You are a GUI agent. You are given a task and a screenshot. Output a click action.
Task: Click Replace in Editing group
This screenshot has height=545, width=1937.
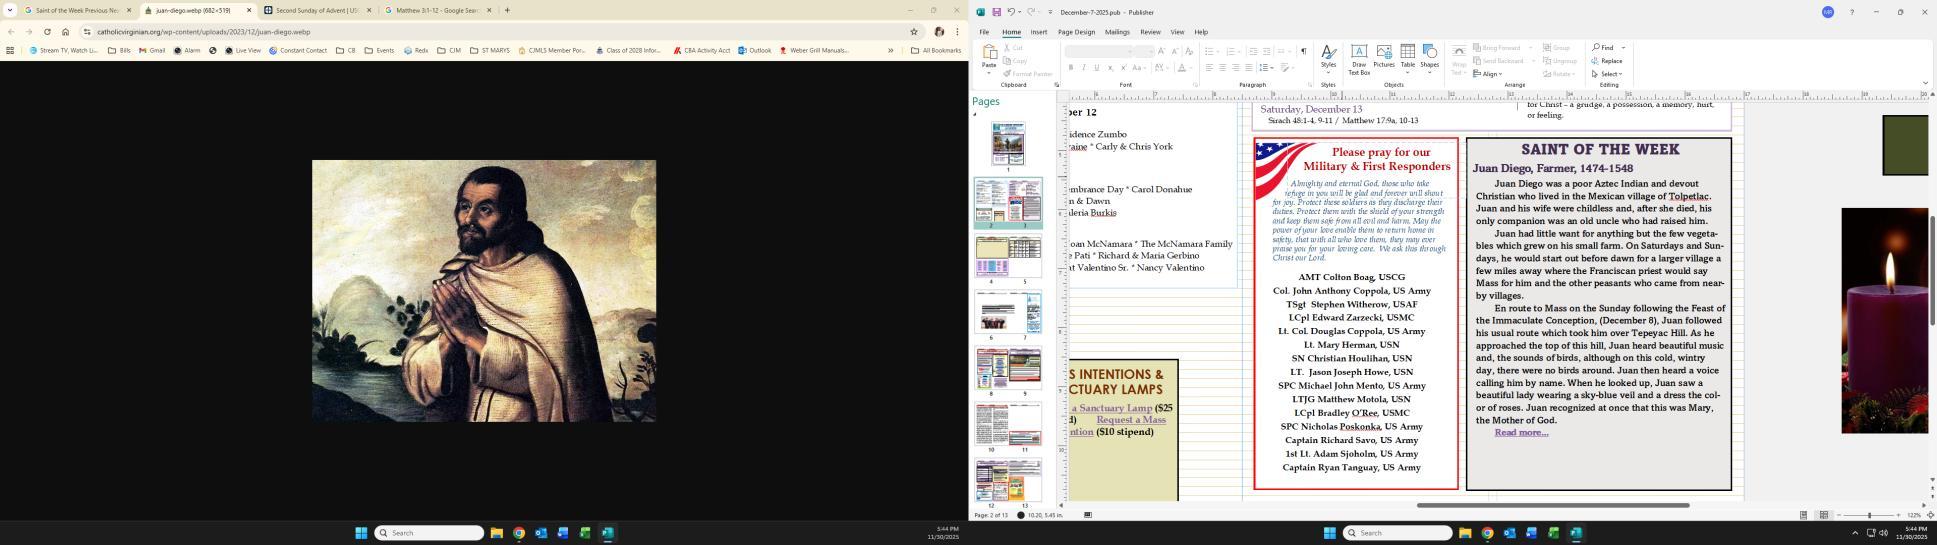coord(1606,61)
